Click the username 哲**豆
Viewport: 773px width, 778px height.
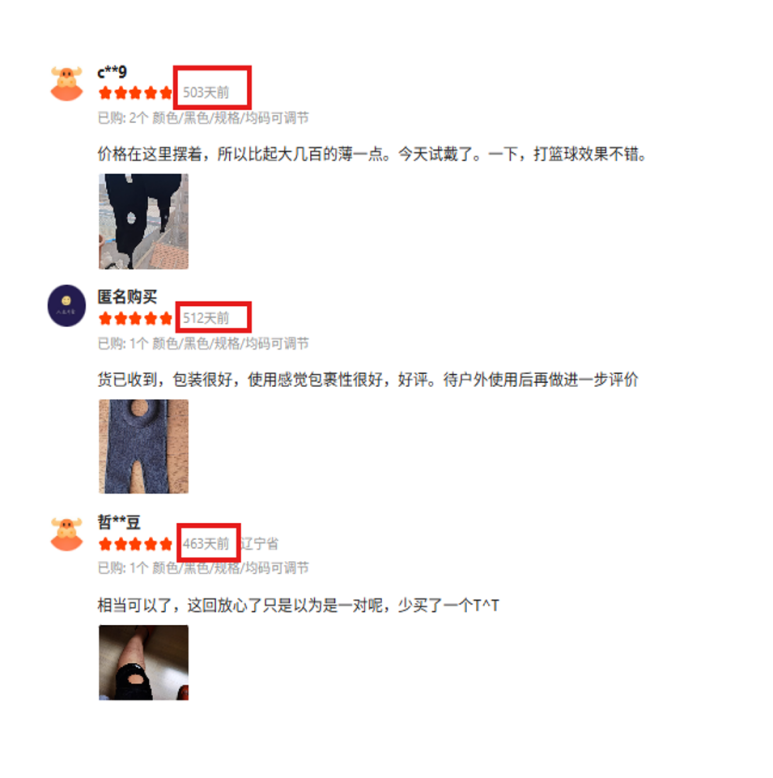[x=119, y=522]
